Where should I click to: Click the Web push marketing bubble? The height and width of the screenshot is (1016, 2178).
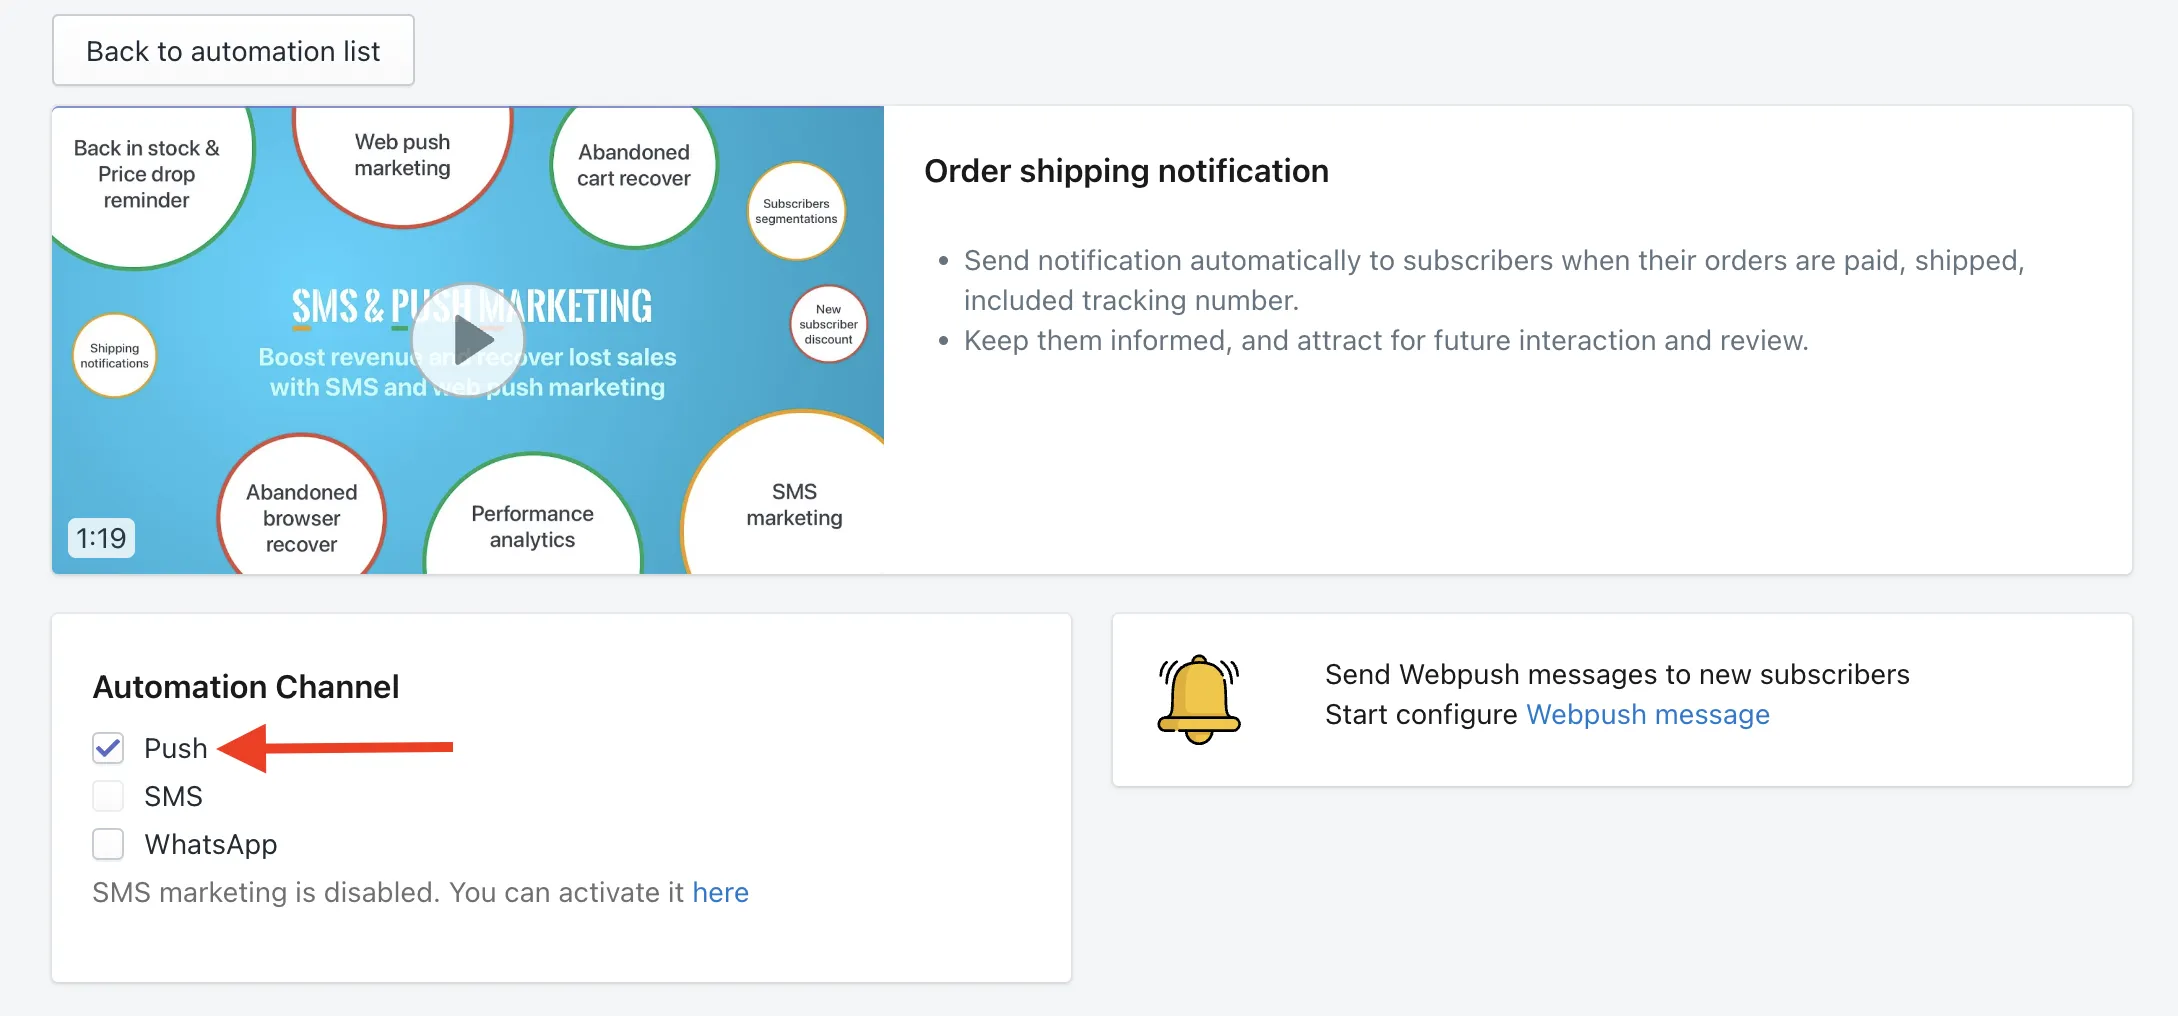403,159
